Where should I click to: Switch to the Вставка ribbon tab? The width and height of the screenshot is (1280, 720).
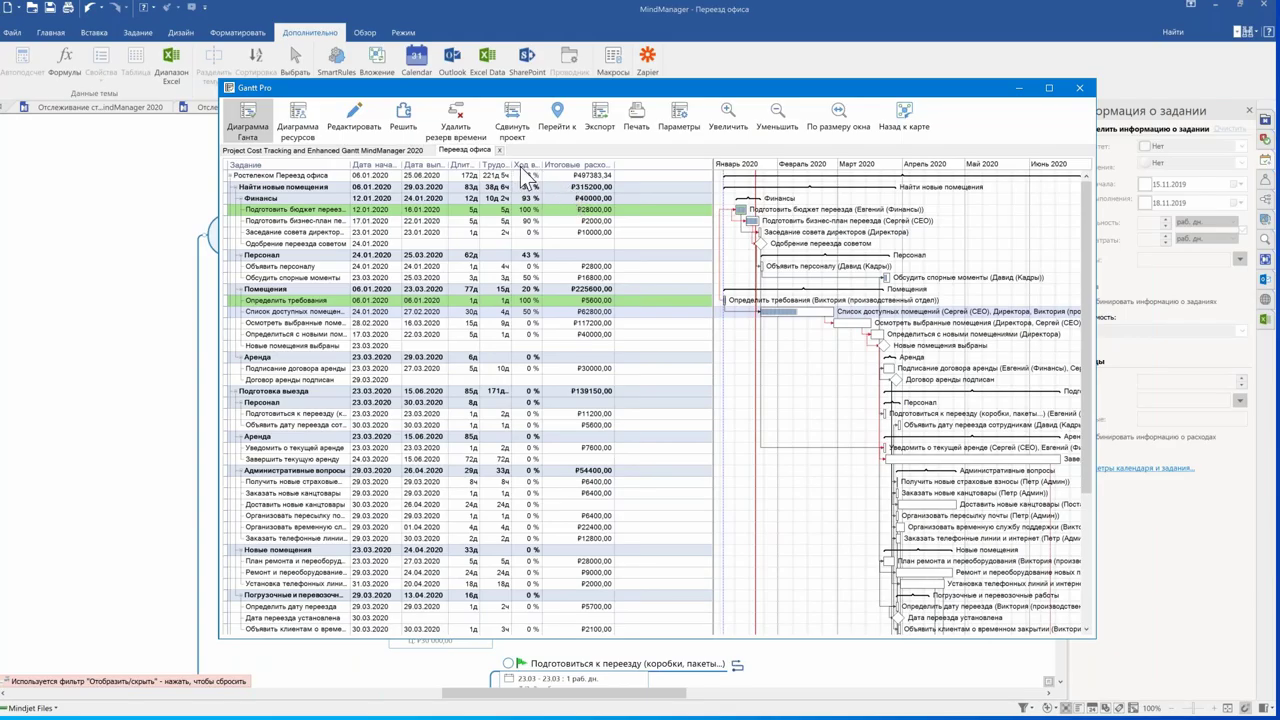94,33
